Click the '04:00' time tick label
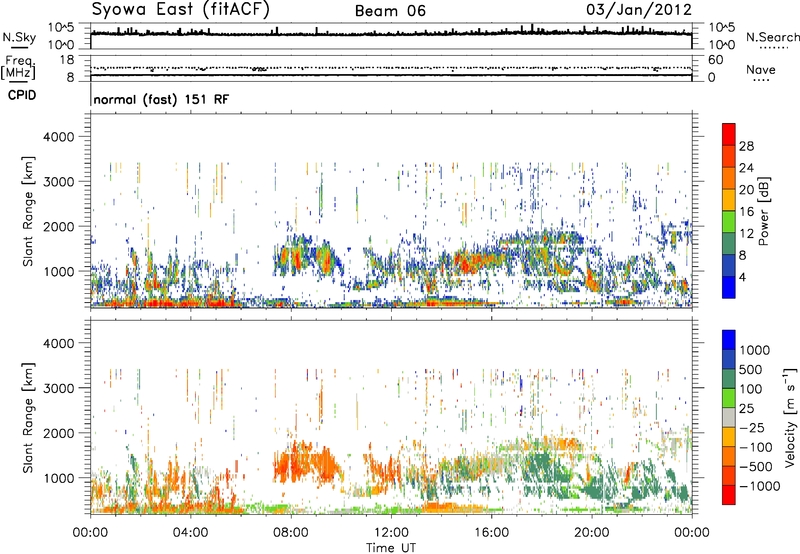Screen dimensions: 800x554 (191, 533)
